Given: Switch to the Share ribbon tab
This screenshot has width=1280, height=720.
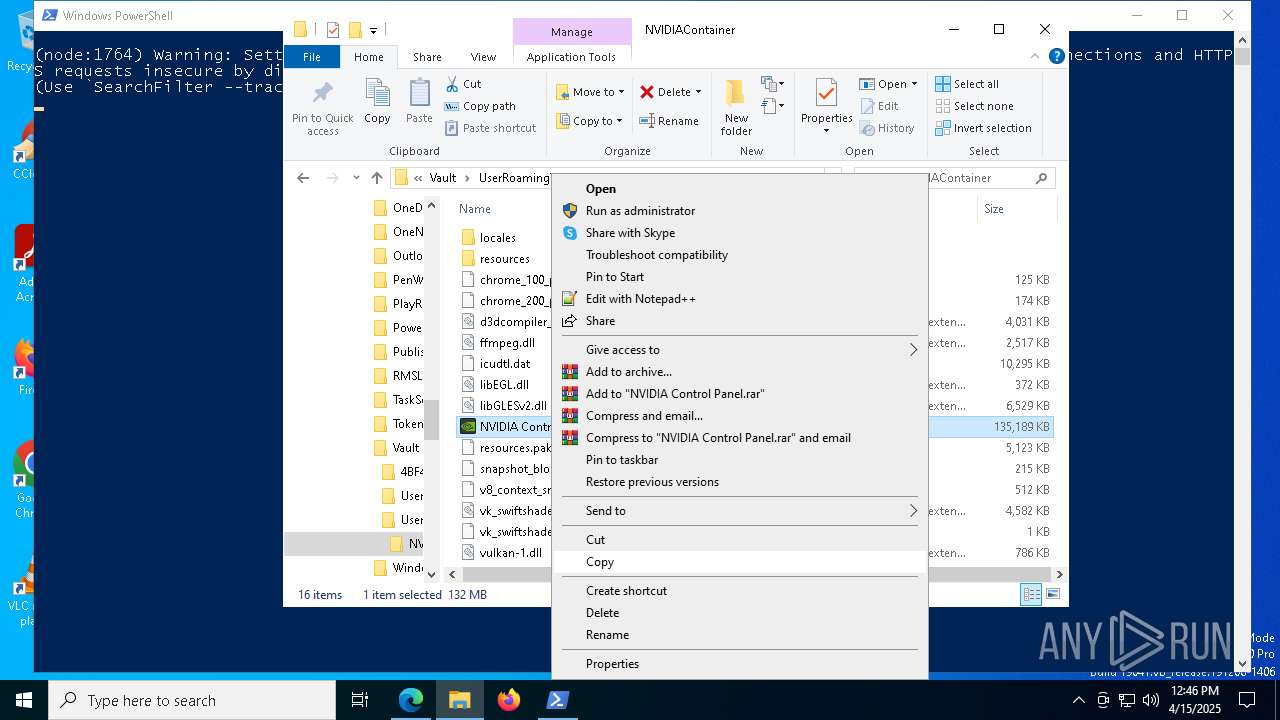Looking at the screenshot, I should (427, 57).
